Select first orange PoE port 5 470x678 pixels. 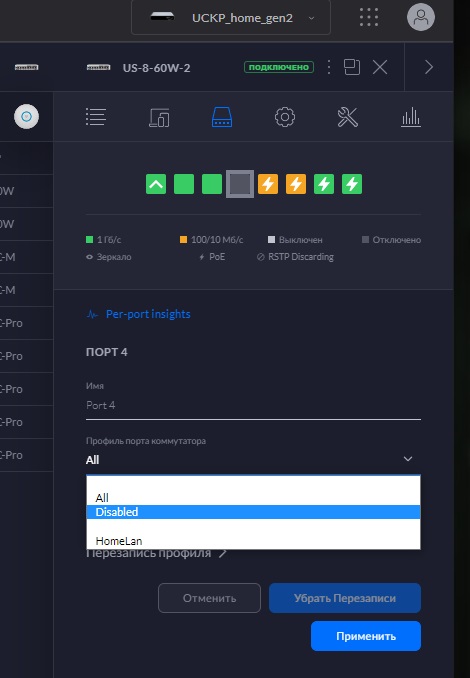tap(268, 184)
